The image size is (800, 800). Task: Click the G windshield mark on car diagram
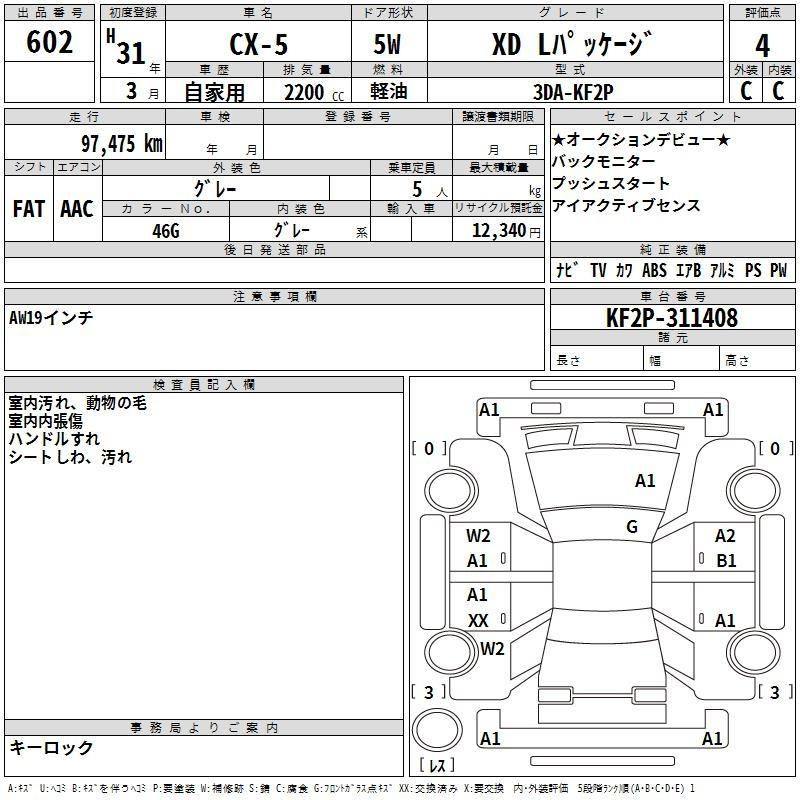point(632,527)
